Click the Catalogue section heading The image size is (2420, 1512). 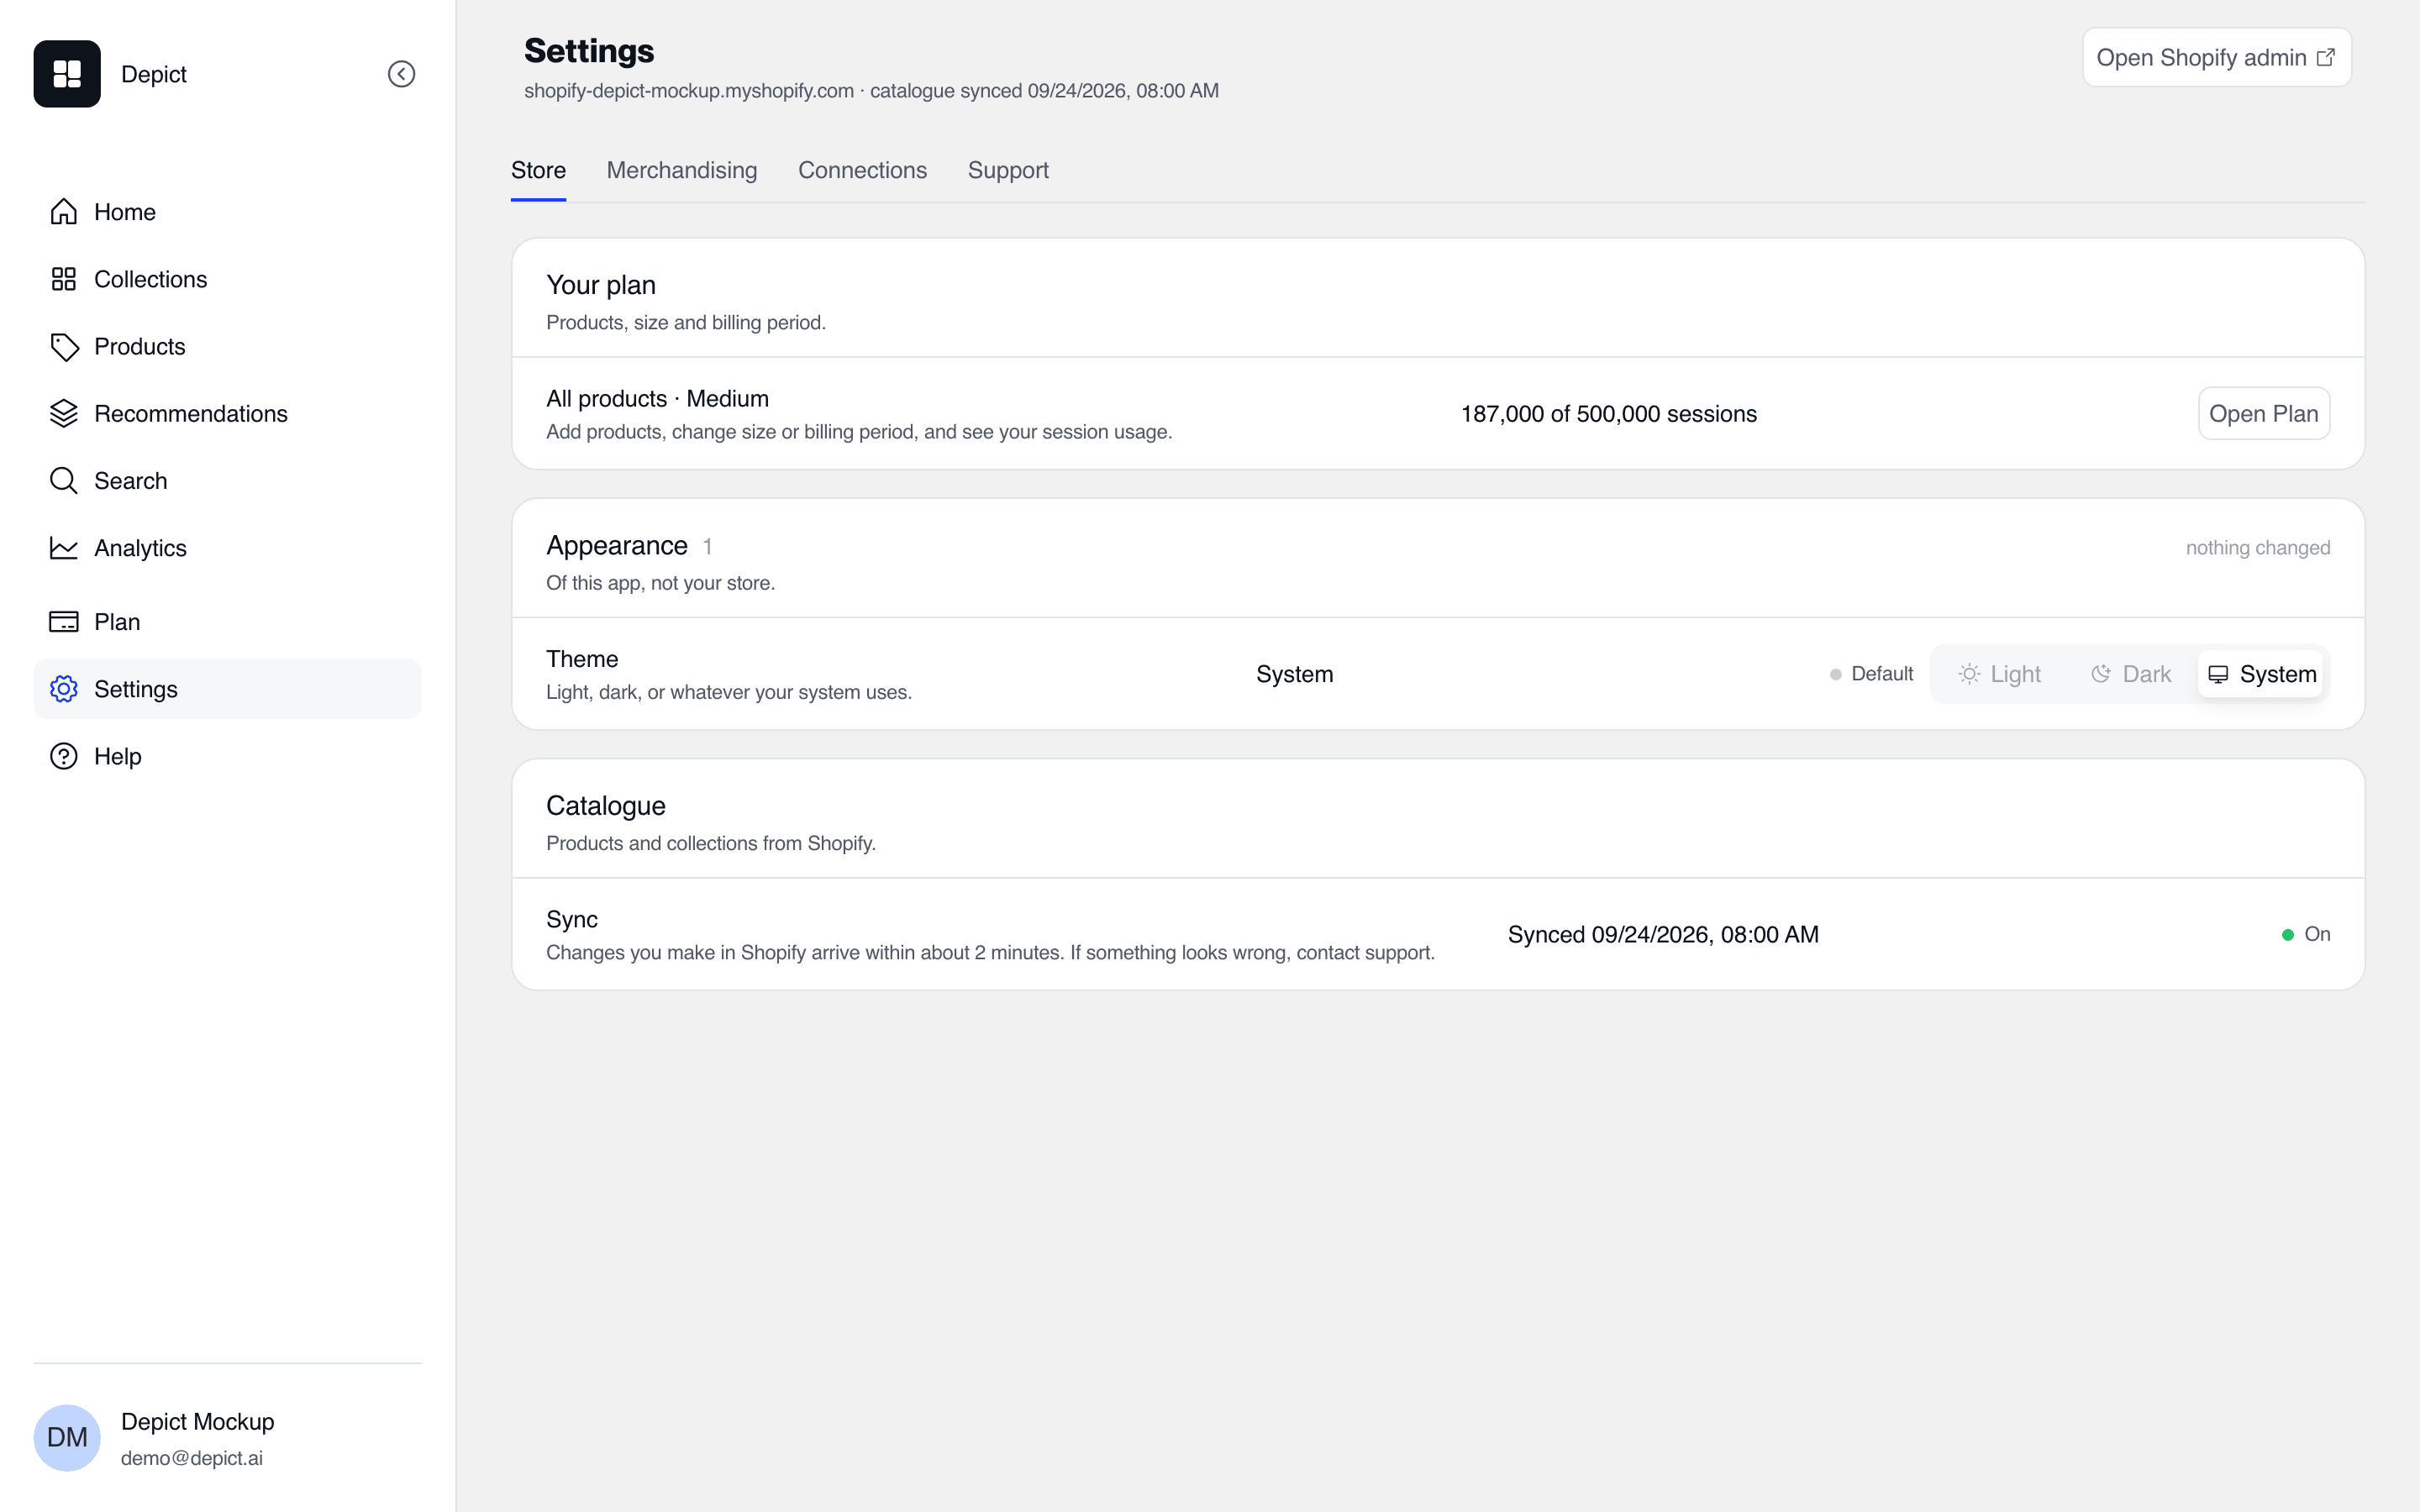(606, 806)
